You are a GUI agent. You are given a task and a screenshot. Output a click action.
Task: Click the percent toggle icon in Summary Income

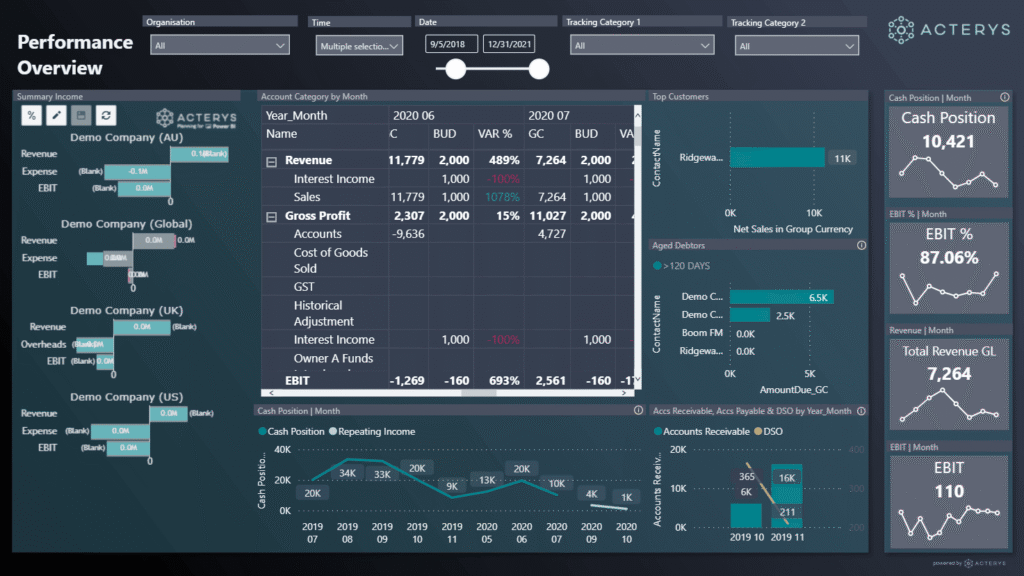pyautogui.click(x=31, y=116)
